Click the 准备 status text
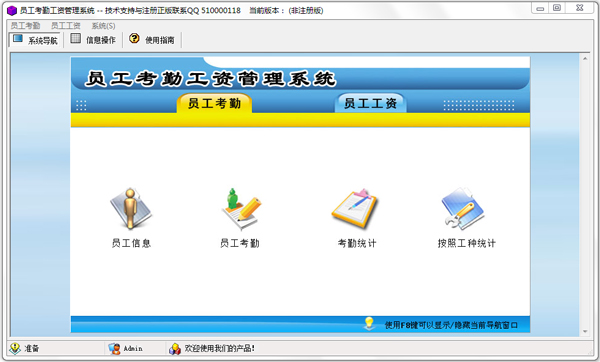 (x=32, y=348)
